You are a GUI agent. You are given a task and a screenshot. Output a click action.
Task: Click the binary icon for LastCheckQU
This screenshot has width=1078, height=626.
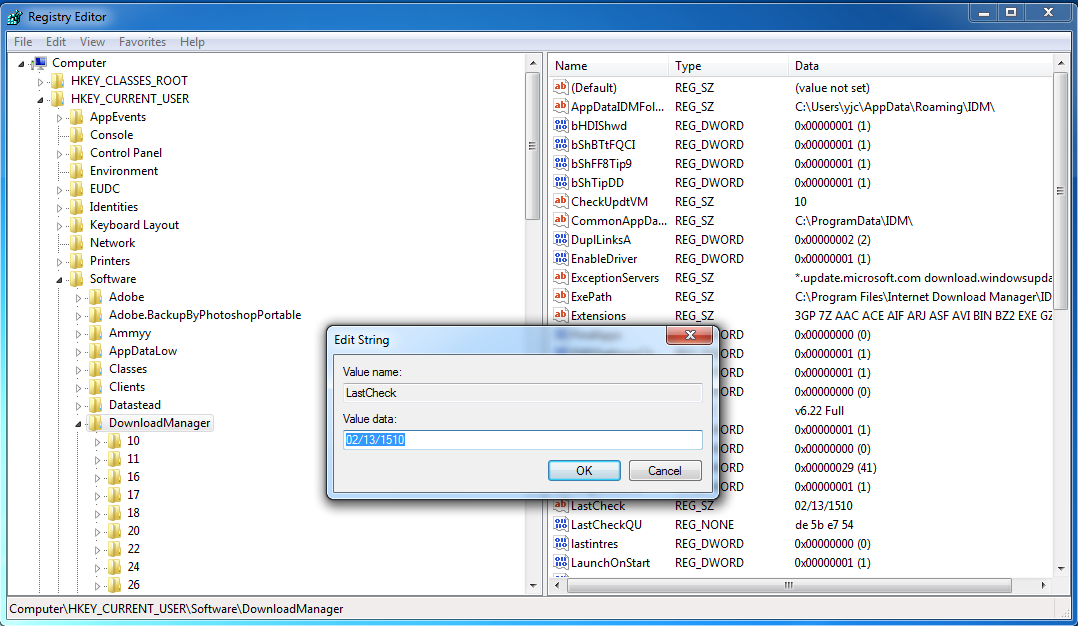point(561,524)
